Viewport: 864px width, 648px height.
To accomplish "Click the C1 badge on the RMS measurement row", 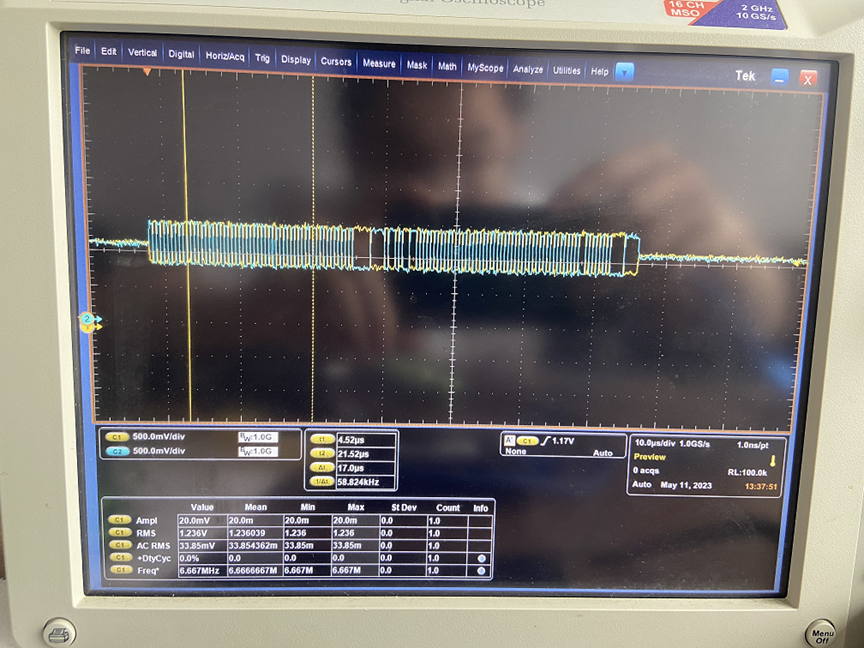I will coord(119,532).
